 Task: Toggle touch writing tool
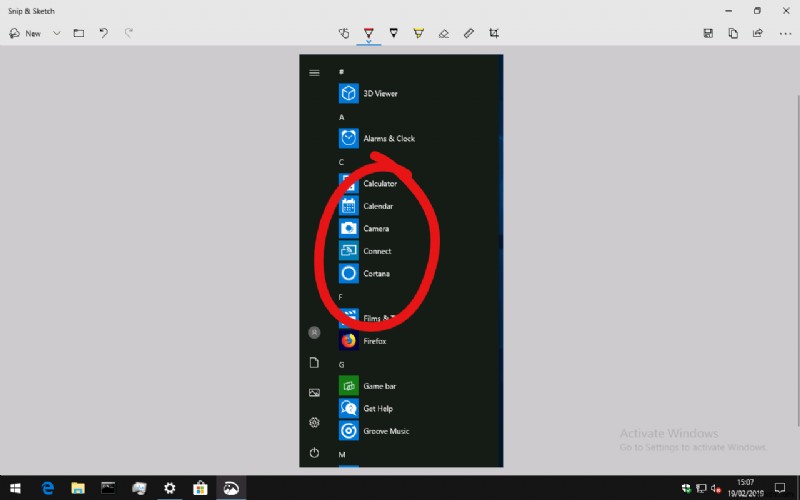point(344,33)
